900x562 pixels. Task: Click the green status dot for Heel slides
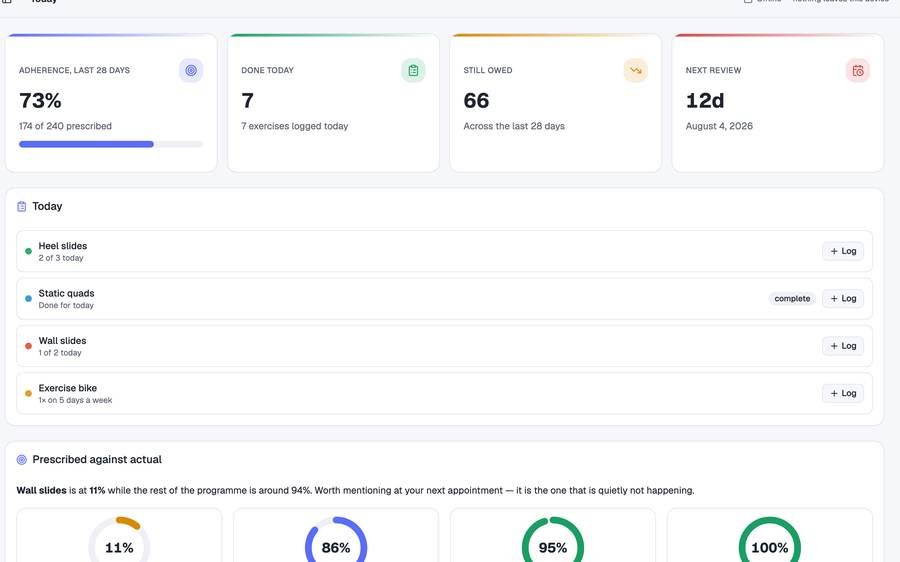[28, 251]
